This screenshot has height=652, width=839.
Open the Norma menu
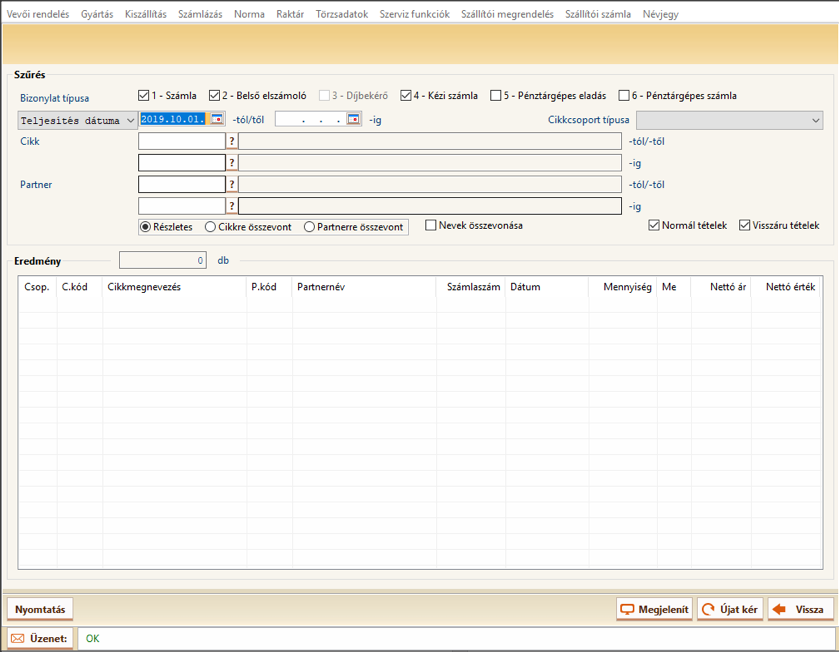pos(249,14)
